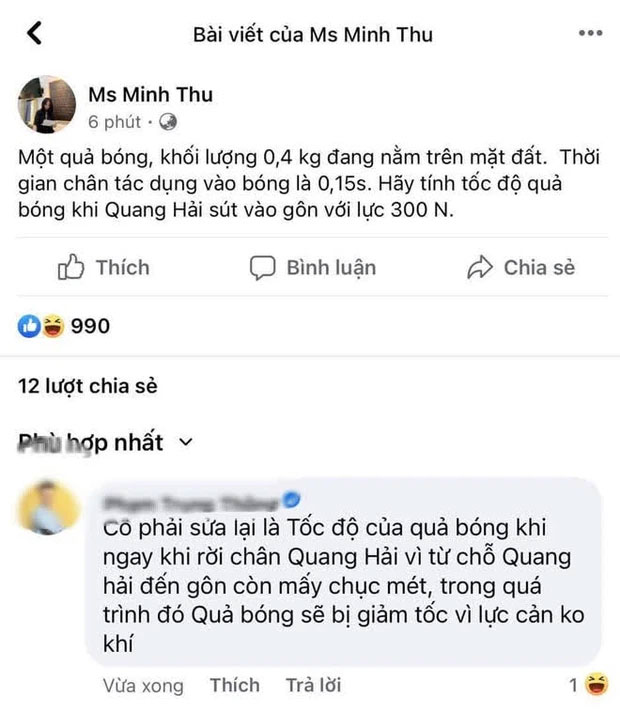Tap the thumbs-up Thích icon

71,268
